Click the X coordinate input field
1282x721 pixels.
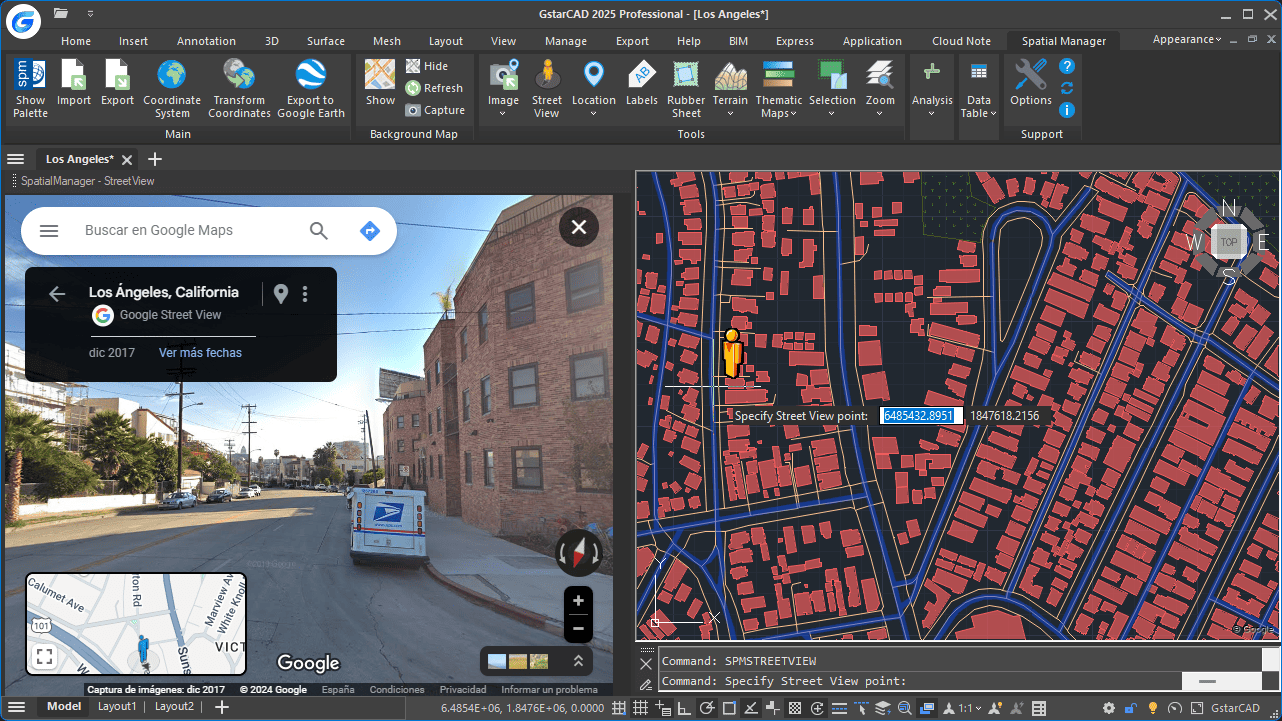921,415
